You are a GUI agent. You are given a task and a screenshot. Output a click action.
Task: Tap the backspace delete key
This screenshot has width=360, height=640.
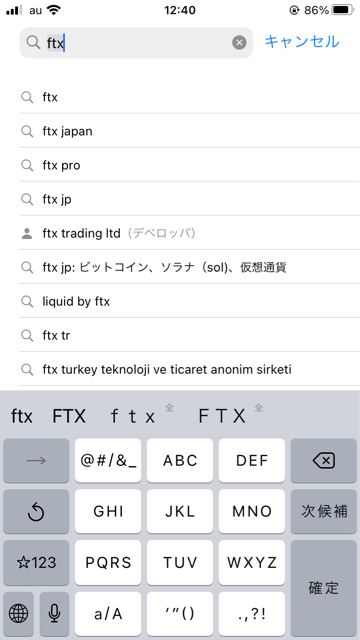(324, 461)
